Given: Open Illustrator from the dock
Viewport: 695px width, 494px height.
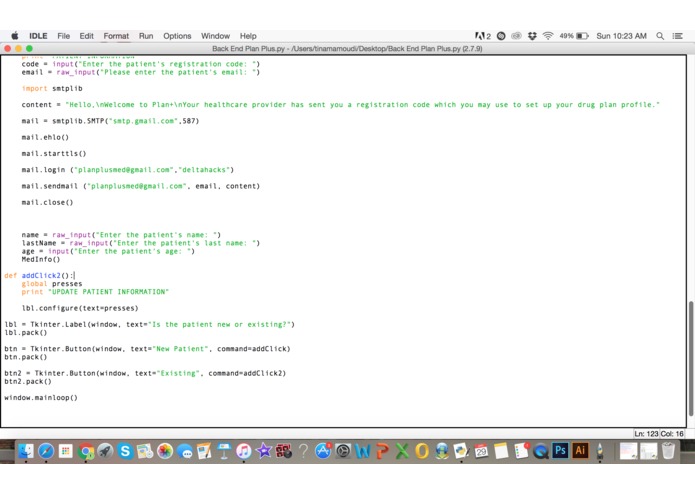Looking at the screenshot, I should (580, 451).
